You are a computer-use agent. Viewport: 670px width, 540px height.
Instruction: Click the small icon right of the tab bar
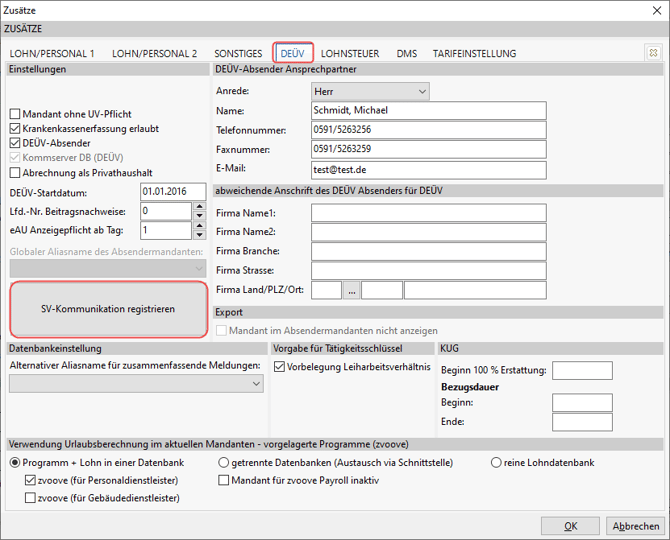pos(653,53)
